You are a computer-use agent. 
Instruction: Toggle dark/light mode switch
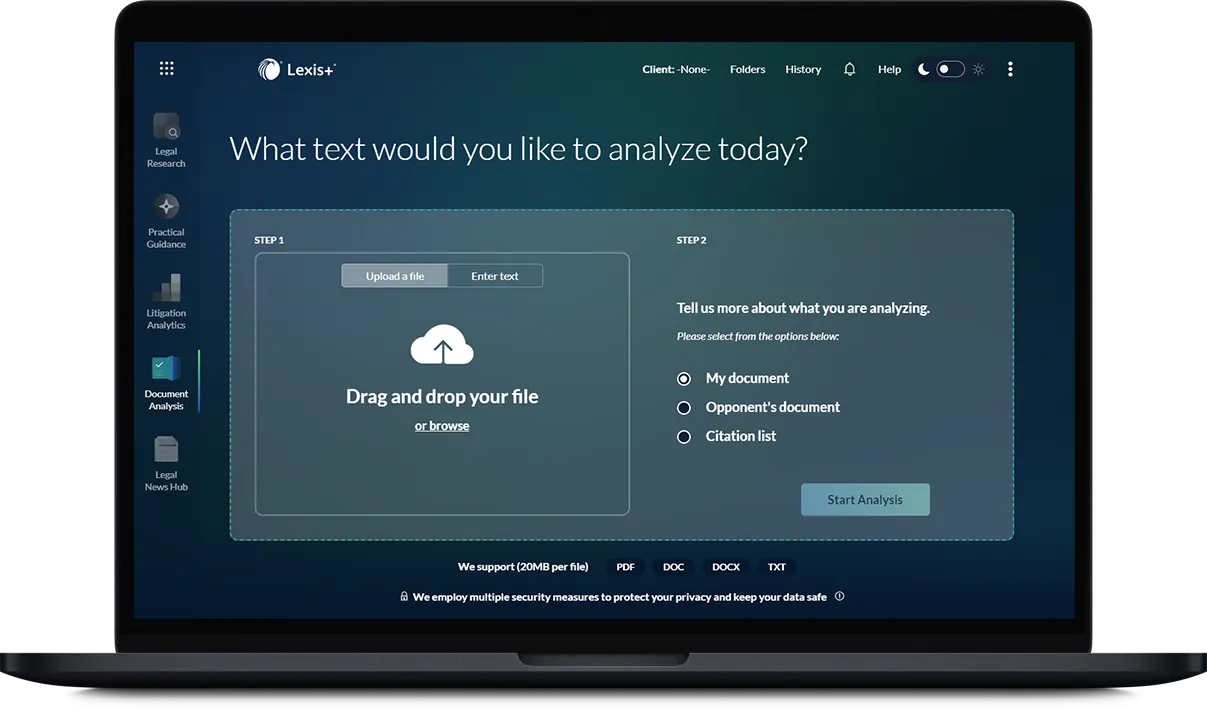950,69
